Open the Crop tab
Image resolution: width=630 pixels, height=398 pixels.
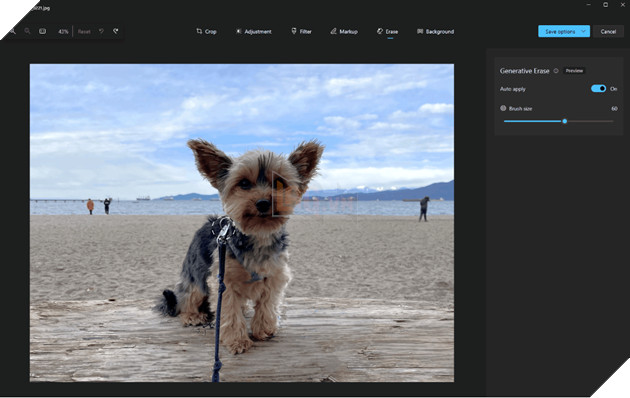206,31
